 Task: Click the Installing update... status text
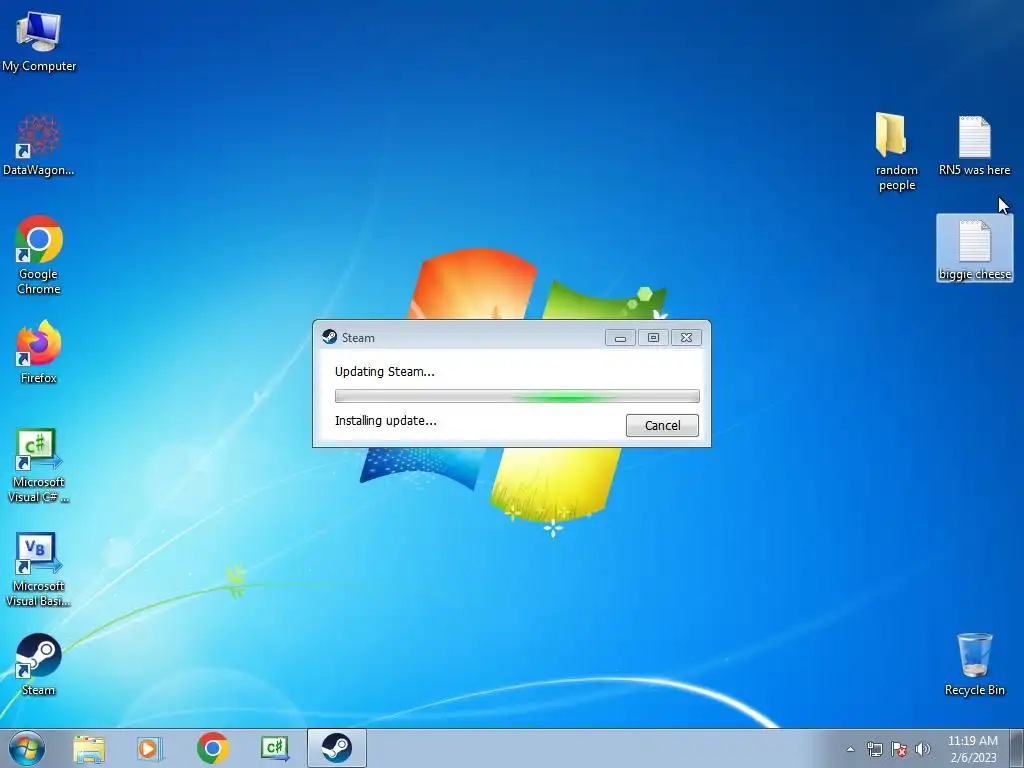pyautogui.click(x=385, y=421)
